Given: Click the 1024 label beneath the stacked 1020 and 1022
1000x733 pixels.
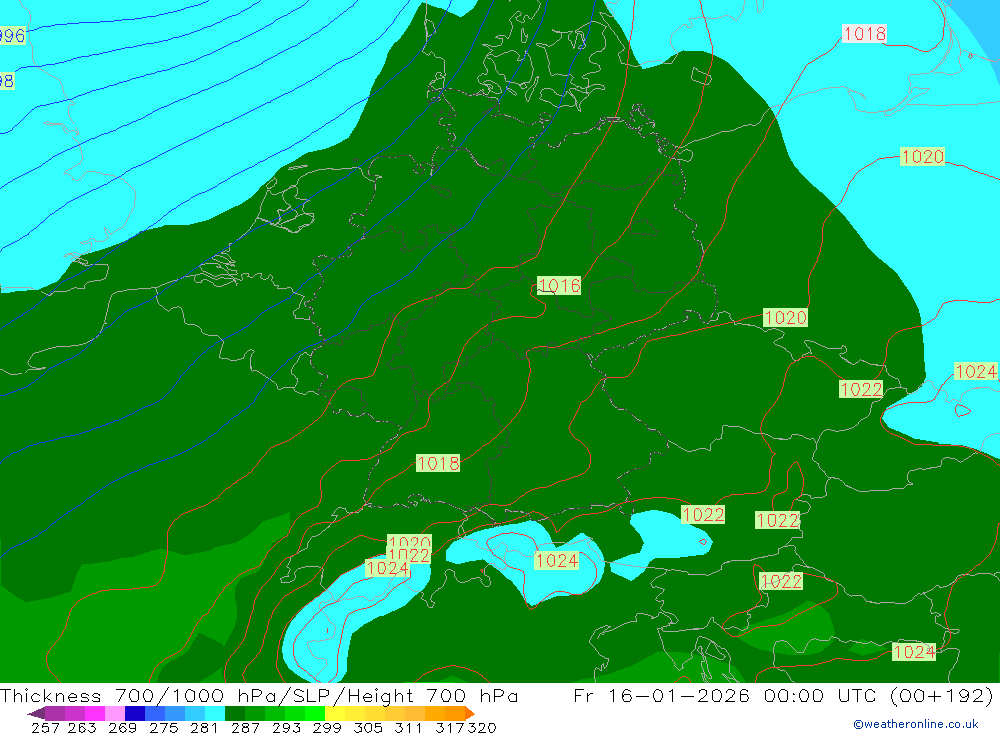Looking at the screenshot, I should [386, 568].
